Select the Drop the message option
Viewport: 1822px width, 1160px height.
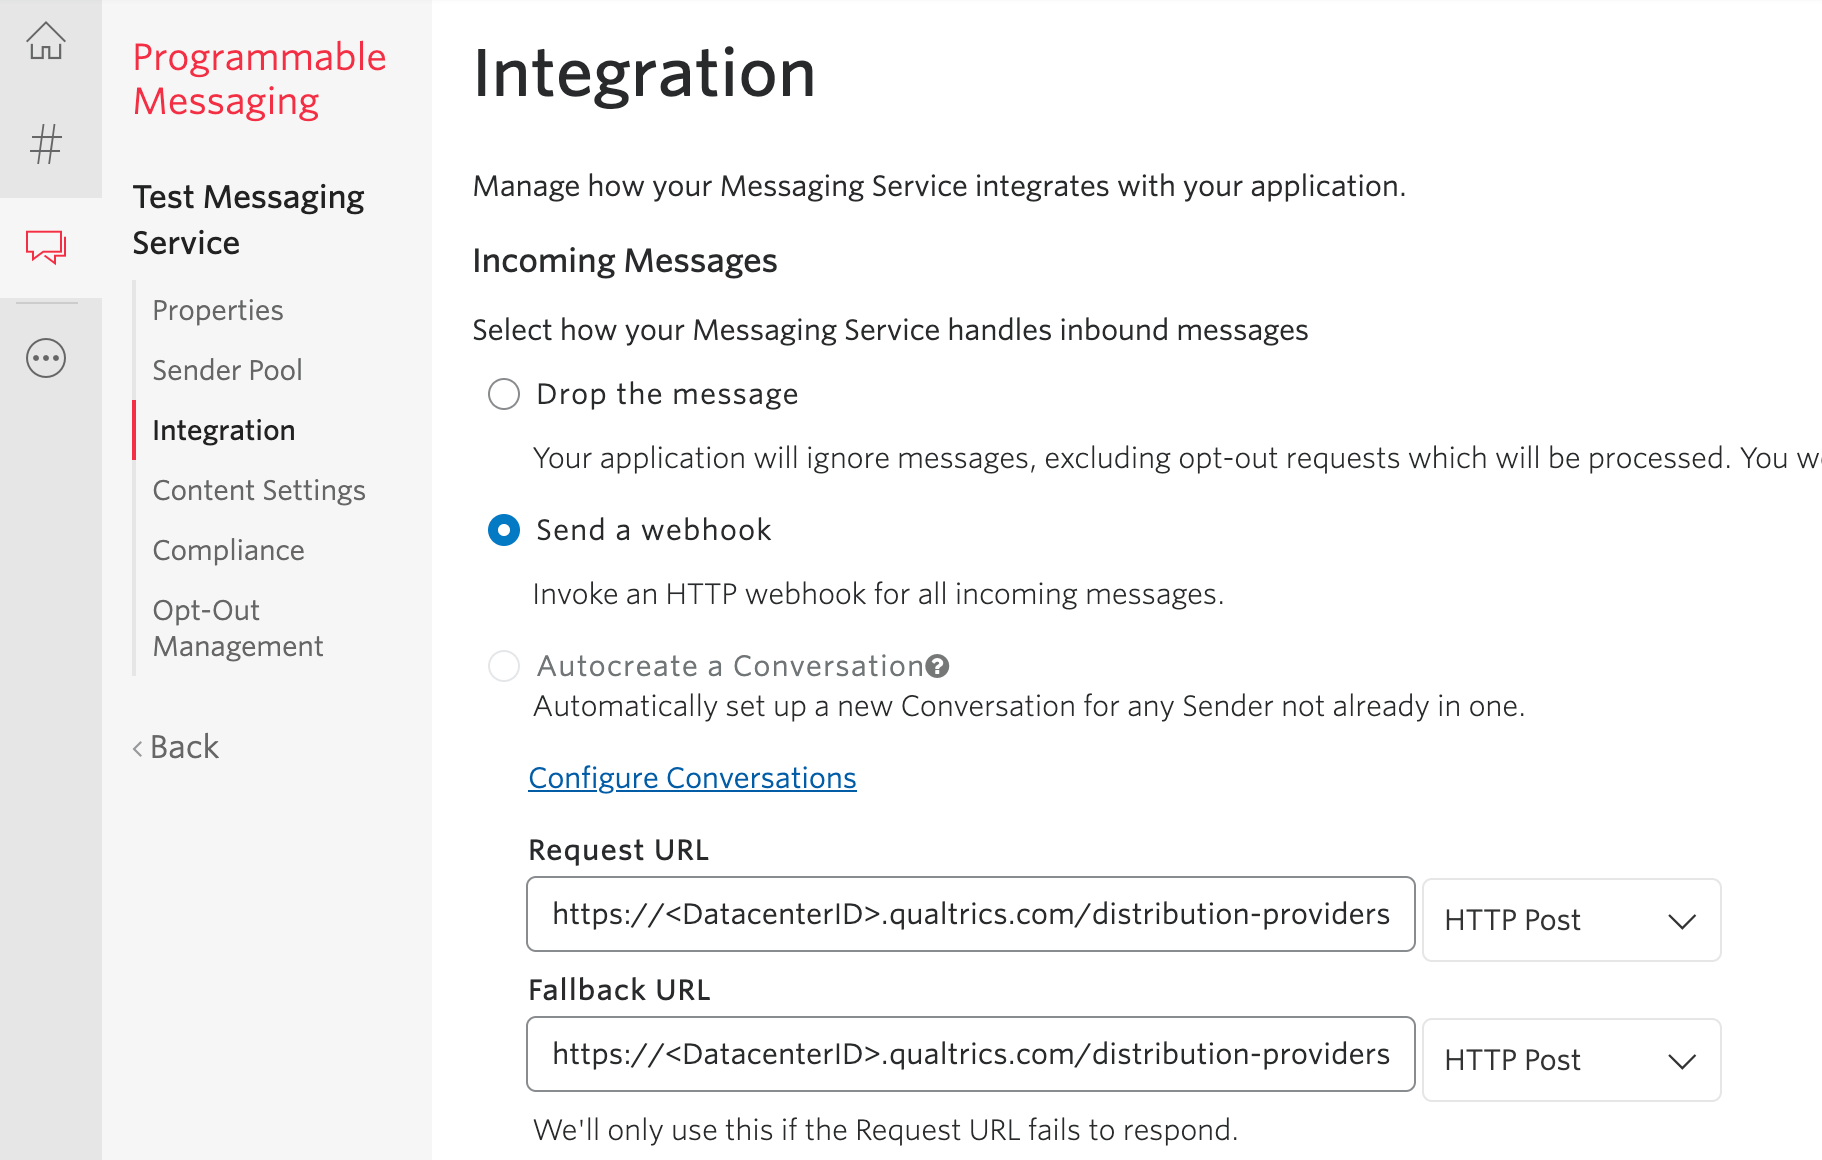pyautogui.click(x=503, y=394)
